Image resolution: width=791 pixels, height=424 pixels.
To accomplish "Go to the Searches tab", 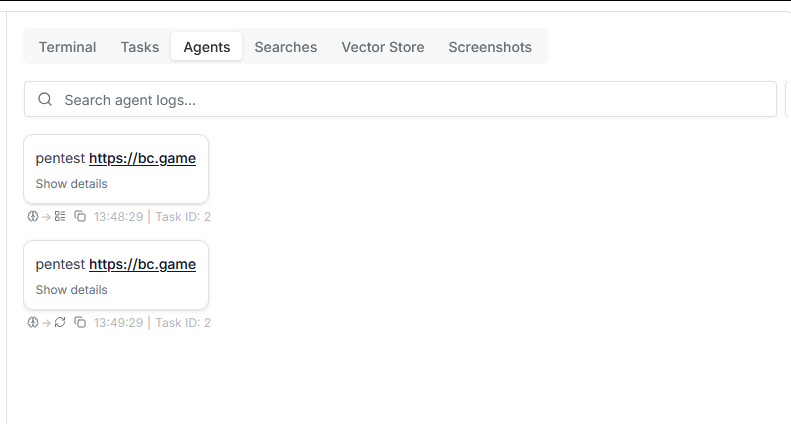I will click(285, 47).
